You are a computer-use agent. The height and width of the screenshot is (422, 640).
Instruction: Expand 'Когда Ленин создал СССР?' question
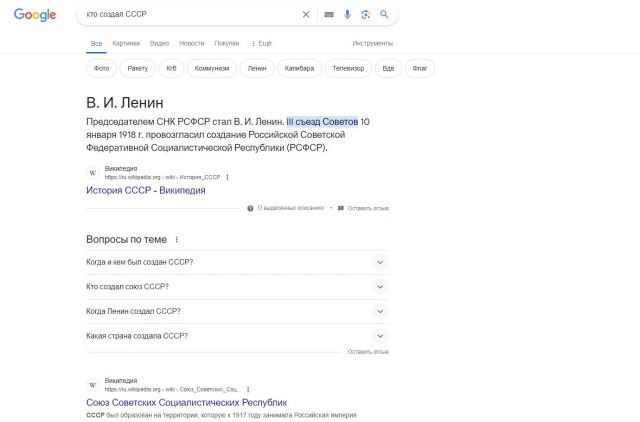[x=237, y=311]
